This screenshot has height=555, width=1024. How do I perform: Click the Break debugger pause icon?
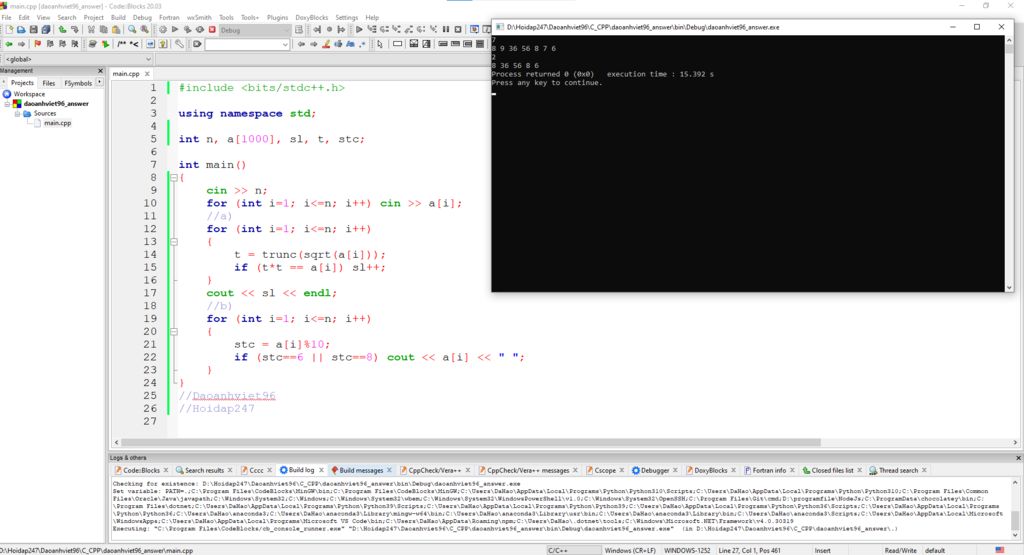click(x=446, y=29)
